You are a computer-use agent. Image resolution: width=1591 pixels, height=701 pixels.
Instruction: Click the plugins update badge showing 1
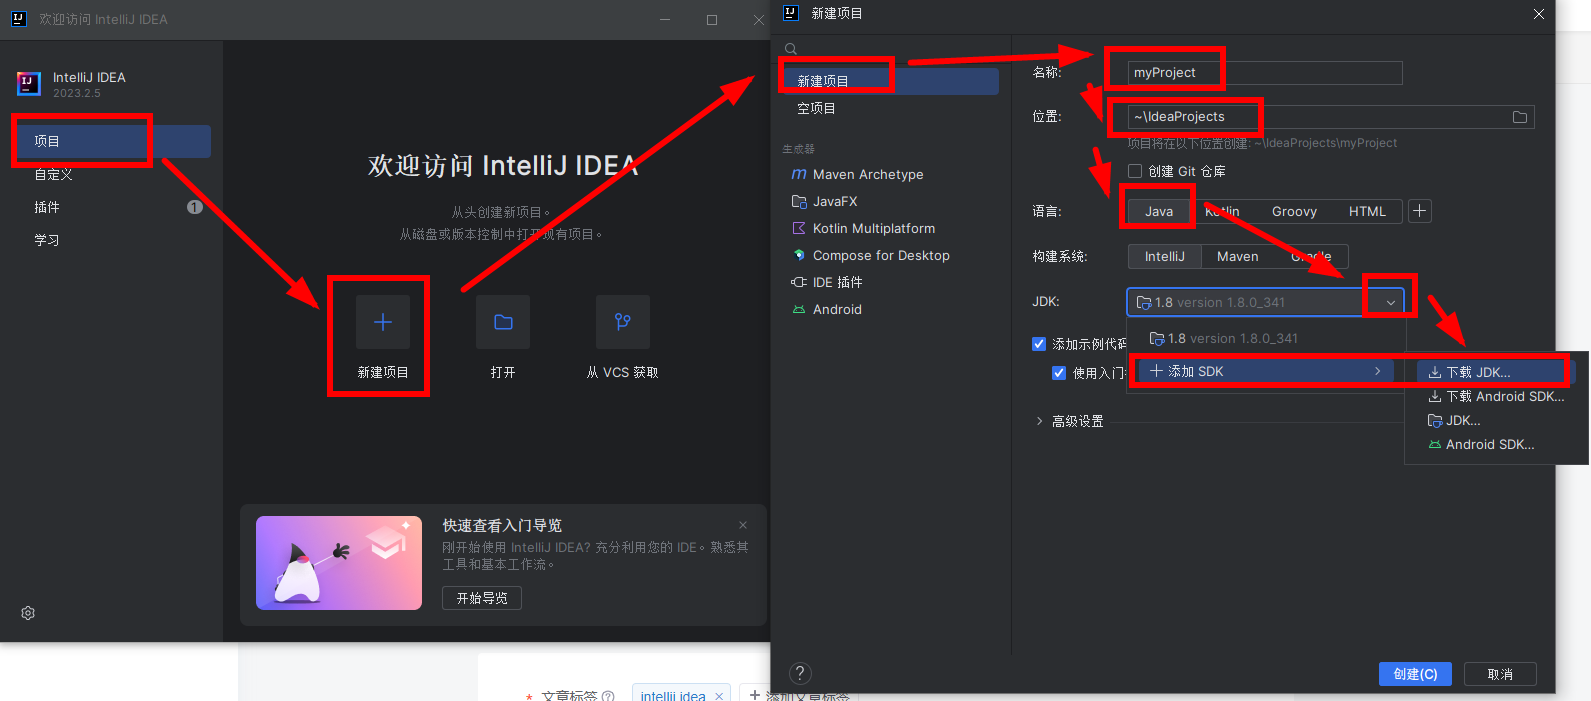[195, 207]
